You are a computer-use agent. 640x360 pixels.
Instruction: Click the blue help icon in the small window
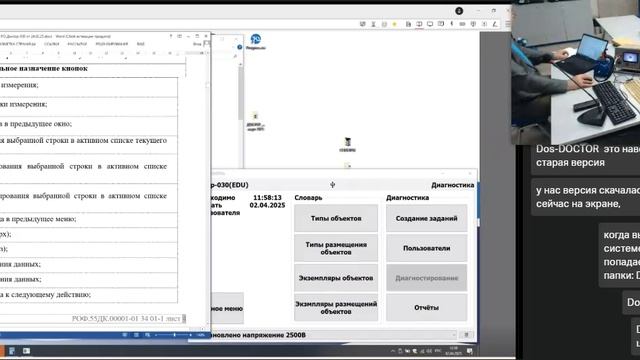(x=240, y=47)
